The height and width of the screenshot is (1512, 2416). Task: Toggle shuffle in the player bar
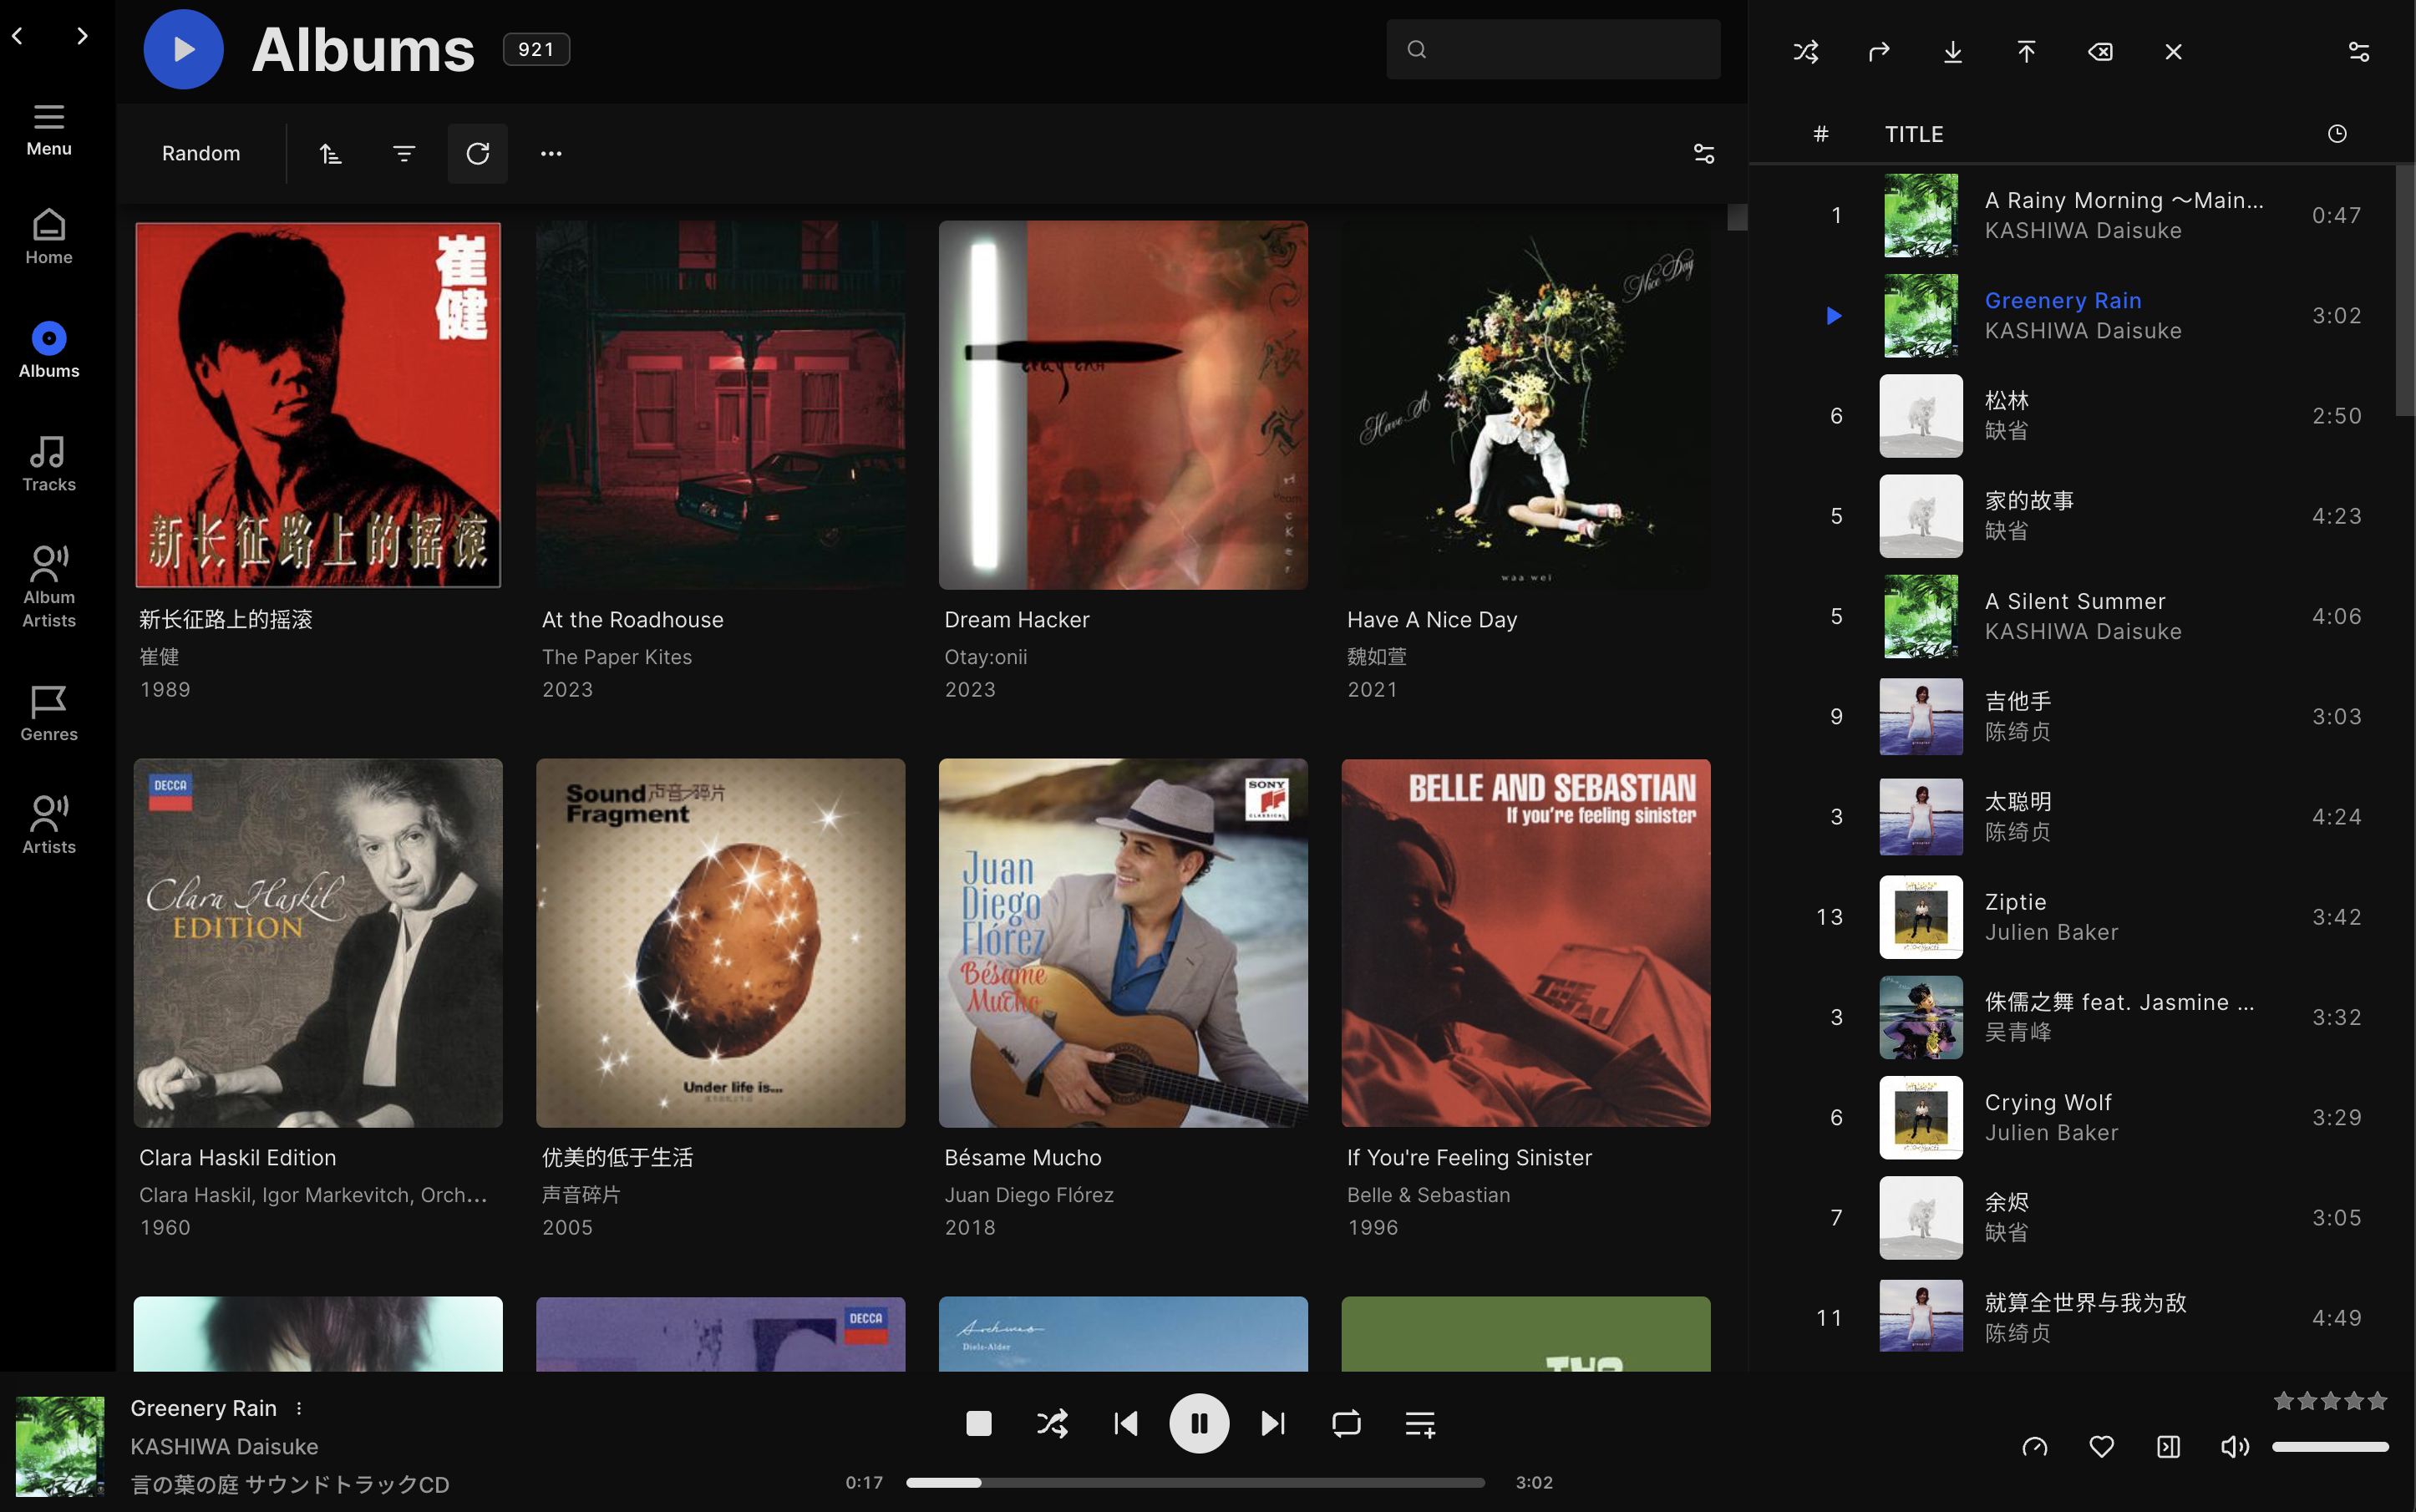(1052, 1423)
